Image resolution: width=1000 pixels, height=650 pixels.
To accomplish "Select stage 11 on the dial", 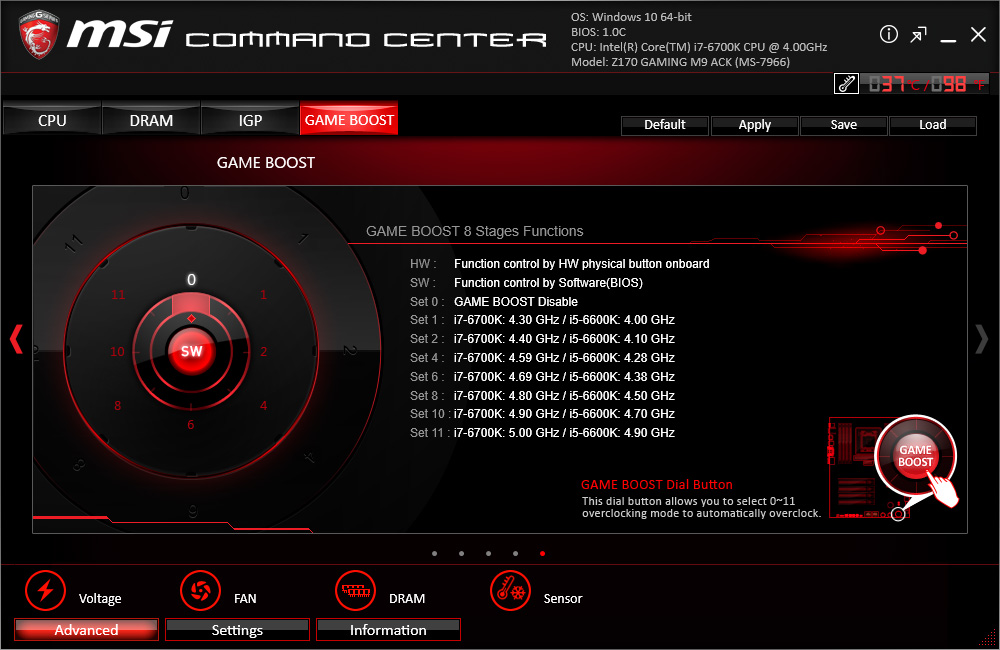I will coord(119,295).
